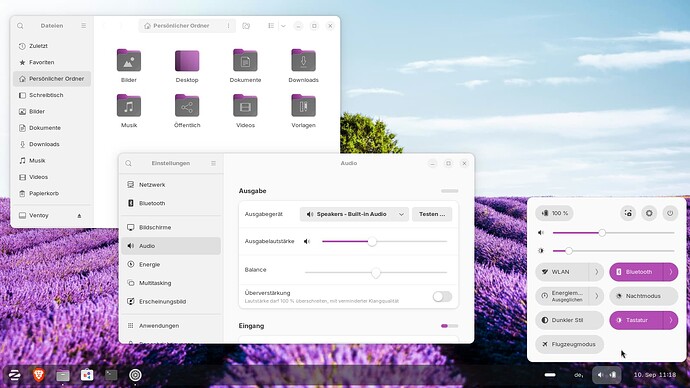Open Schreibtisch in Dateien sidebar
Screen dimensions: 690x388
point(52,95)
